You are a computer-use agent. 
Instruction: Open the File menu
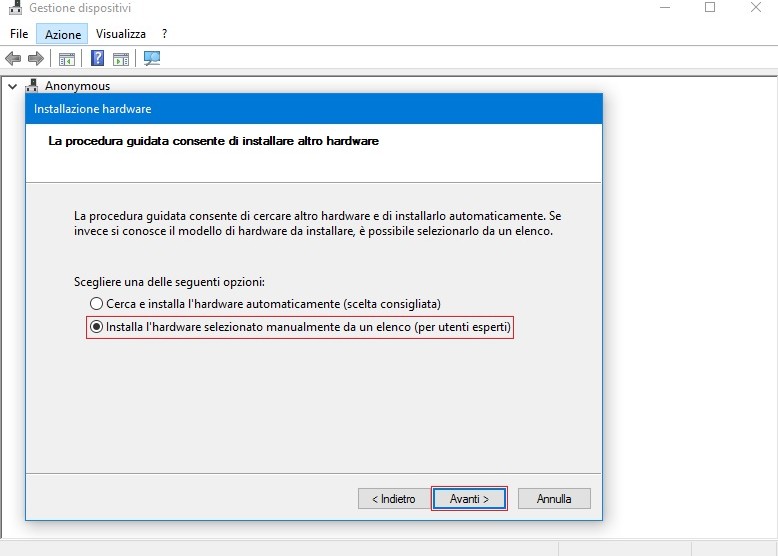point(19,34)
